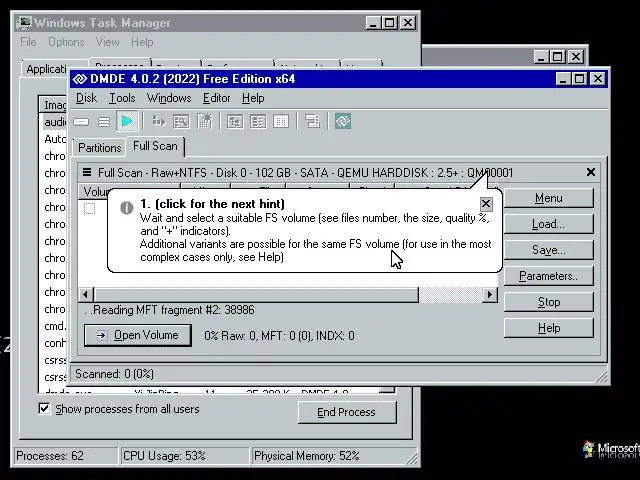Viewport: 640px width, 480px height.
Task: Close the Full Scan panel with its X
Action: [591, 172]
